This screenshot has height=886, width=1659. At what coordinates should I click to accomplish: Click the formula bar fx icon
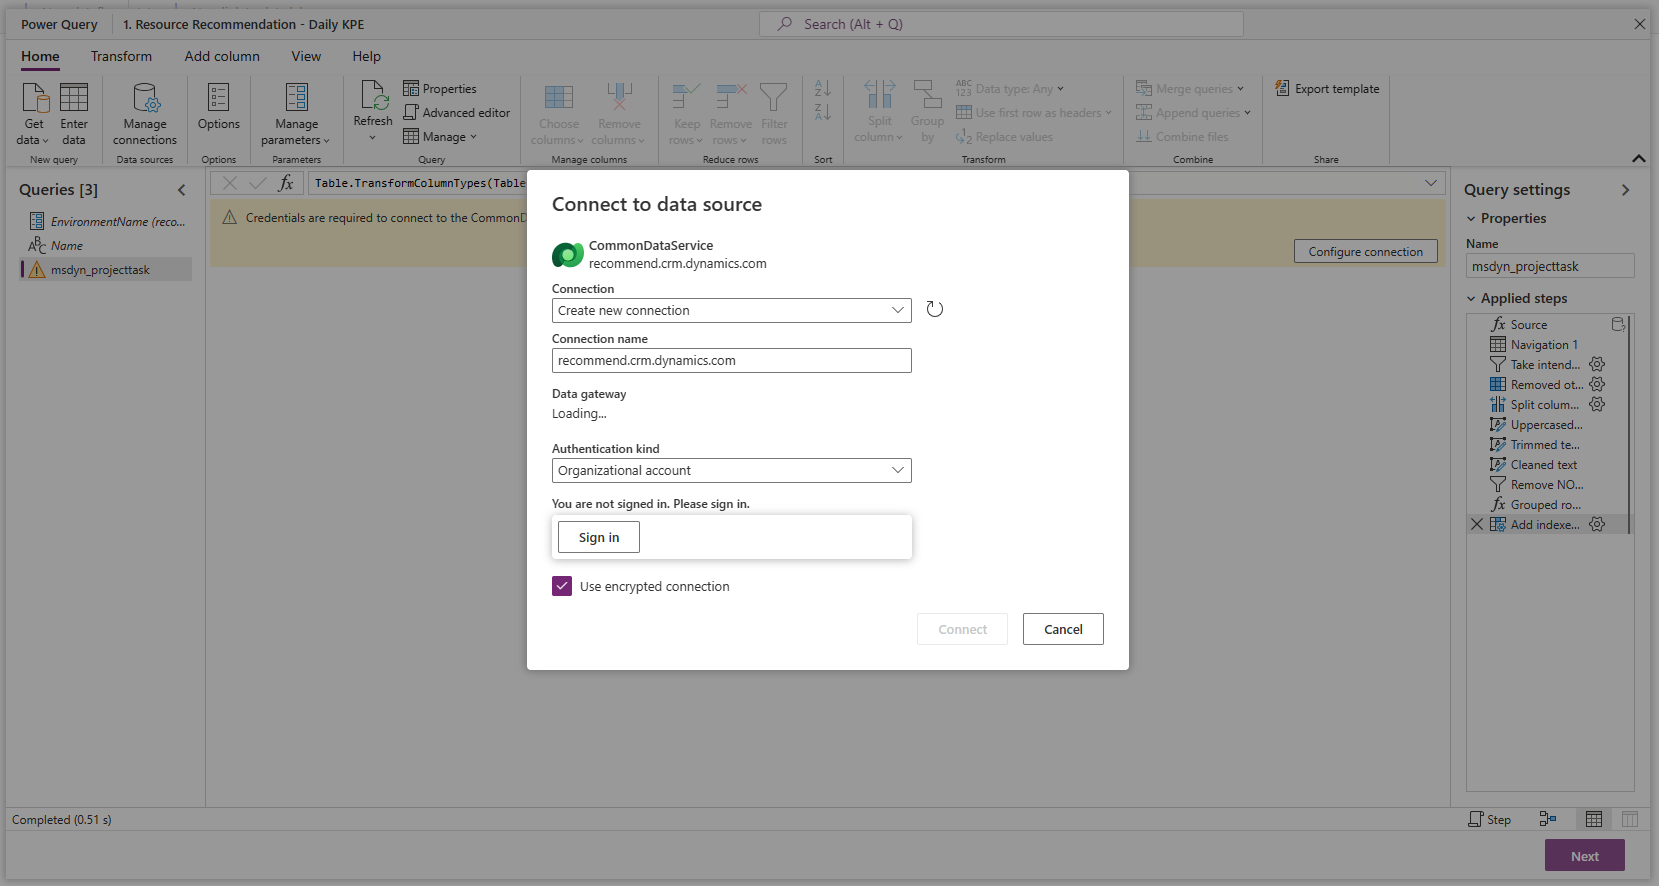click(286, 183)
